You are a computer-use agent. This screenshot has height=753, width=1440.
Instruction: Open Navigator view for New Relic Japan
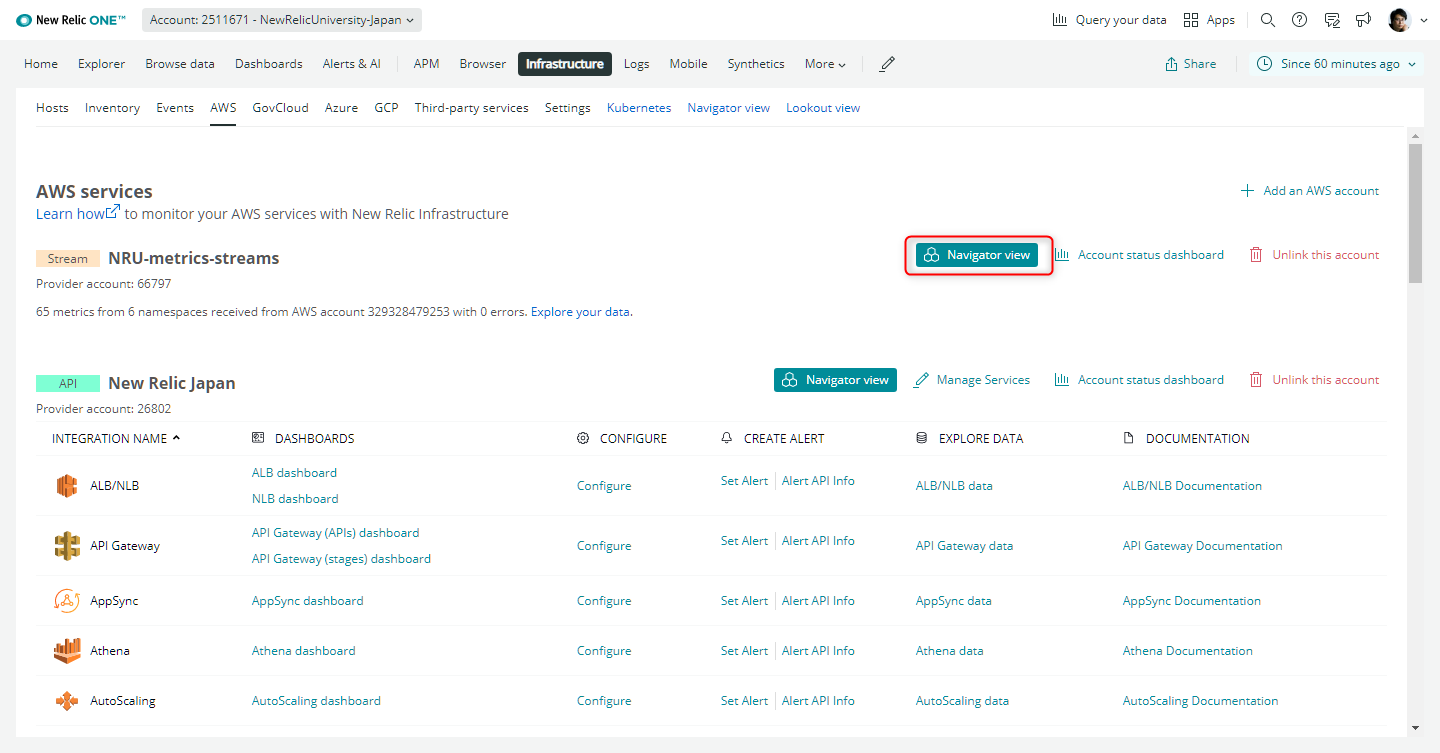click(836, 380)
